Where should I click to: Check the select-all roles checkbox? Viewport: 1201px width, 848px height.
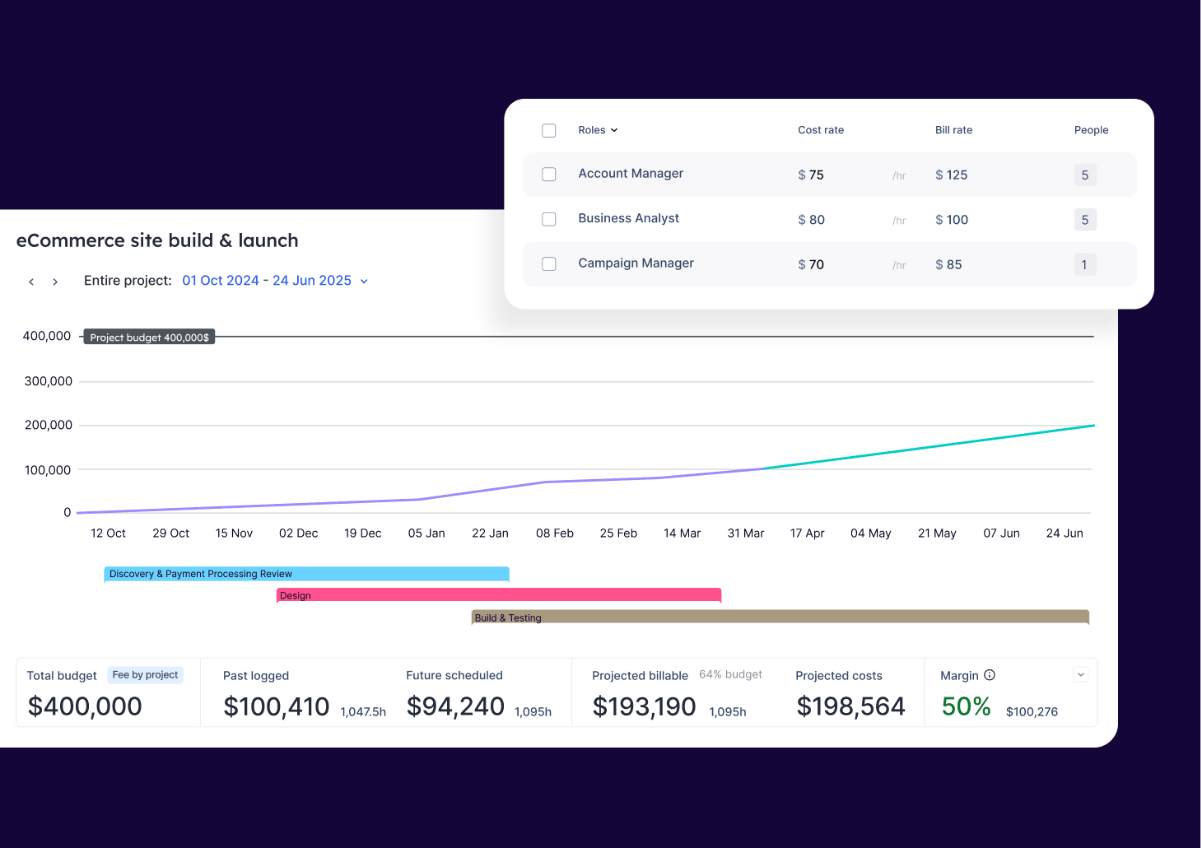click(x=549, y=130)
